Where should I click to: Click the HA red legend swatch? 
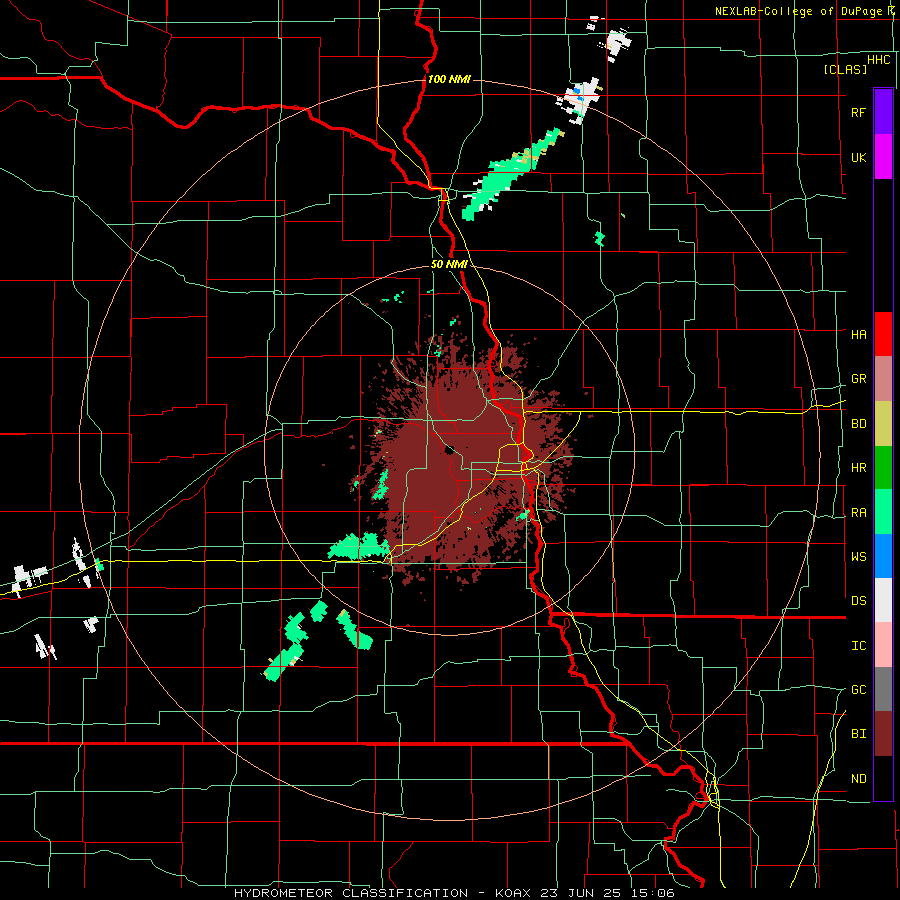(883, 334)
